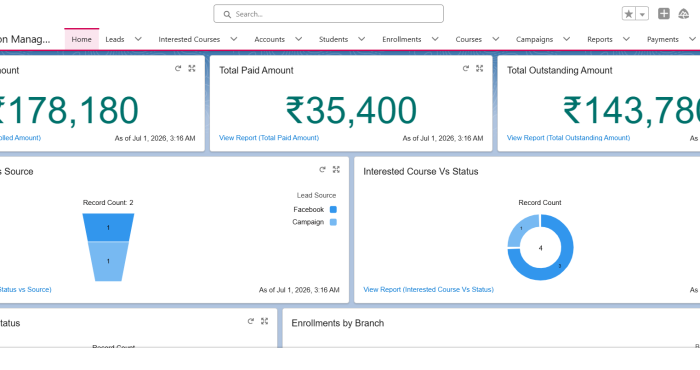Open View Report (Interested Course Vs Status)
Screen dimensions: 700x370
click(x=429, y=290)
